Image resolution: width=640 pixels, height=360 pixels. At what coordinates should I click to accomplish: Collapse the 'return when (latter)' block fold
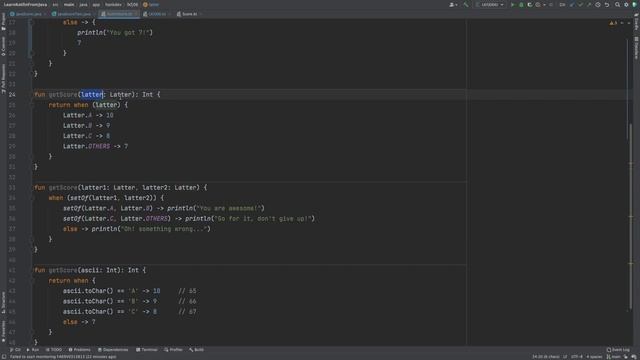click(x=31, y=105)
